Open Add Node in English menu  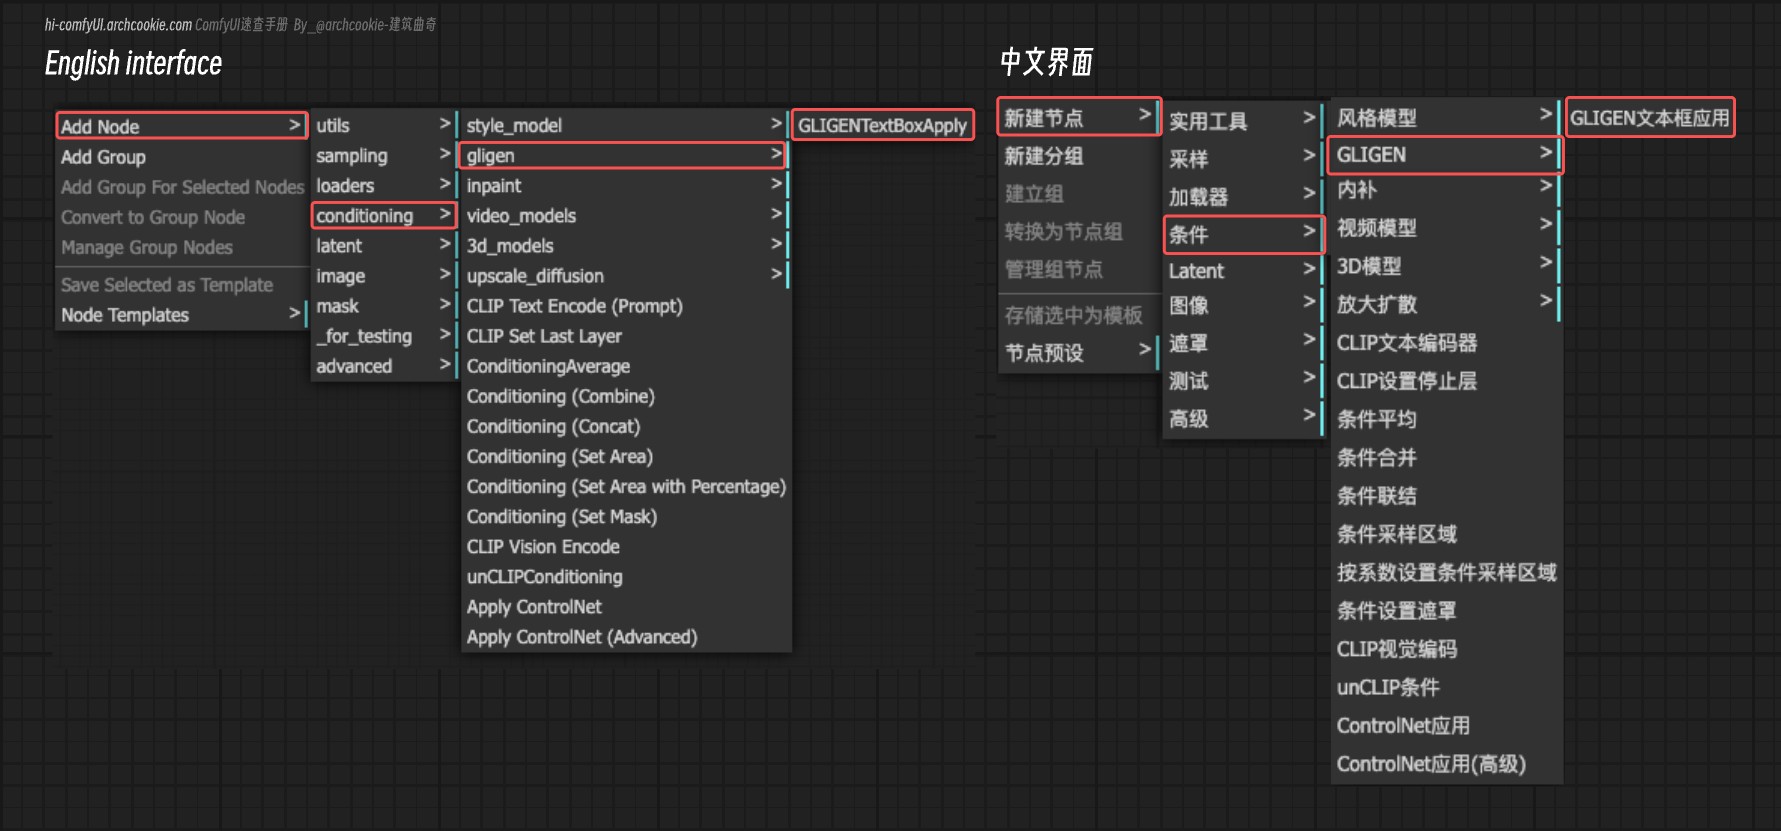[181, 126]
